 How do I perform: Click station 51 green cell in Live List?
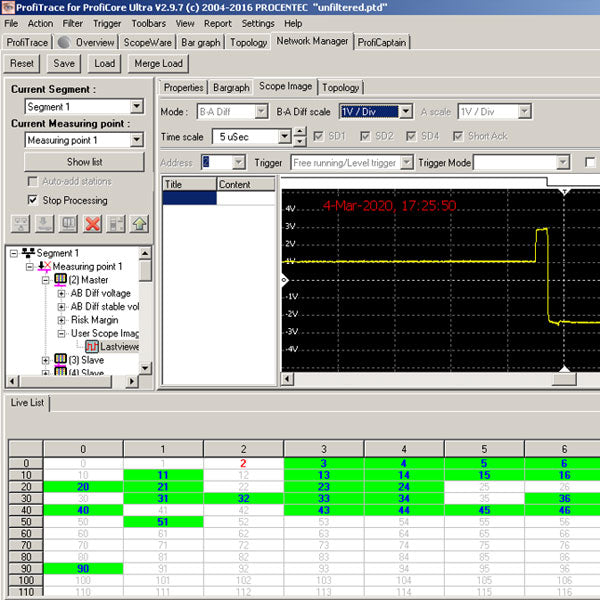(x=161, y=522)
